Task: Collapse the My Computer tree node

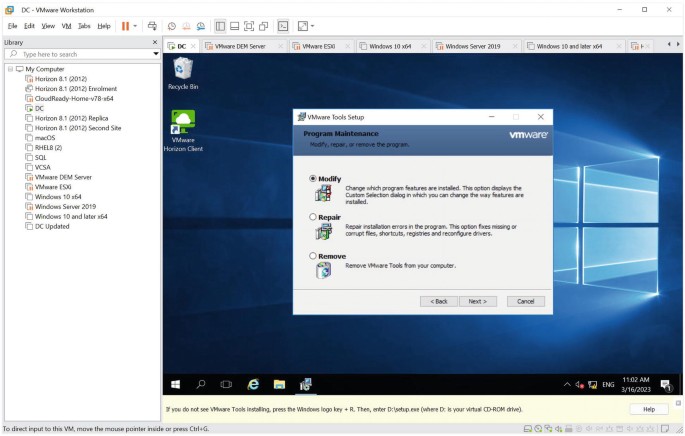Action: click(9, 69)
